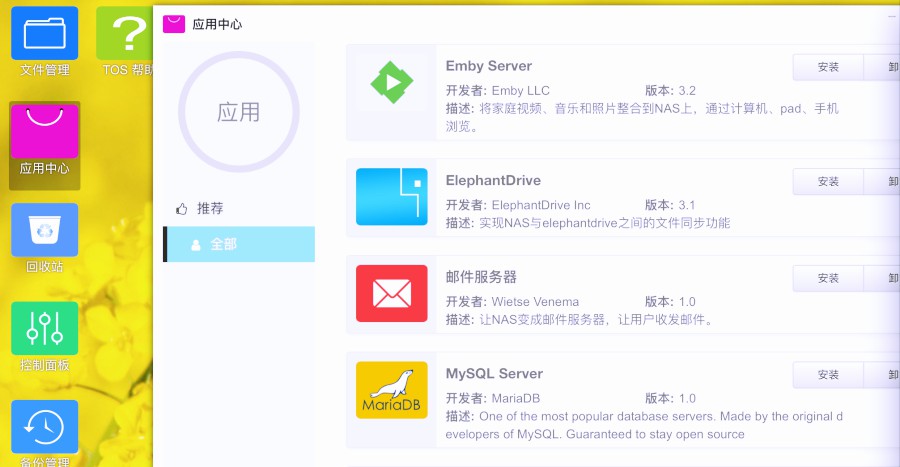Screen dimensions: 900x467
Task: Click the pink 应用中心 window title icon
Action: point(173,24)
